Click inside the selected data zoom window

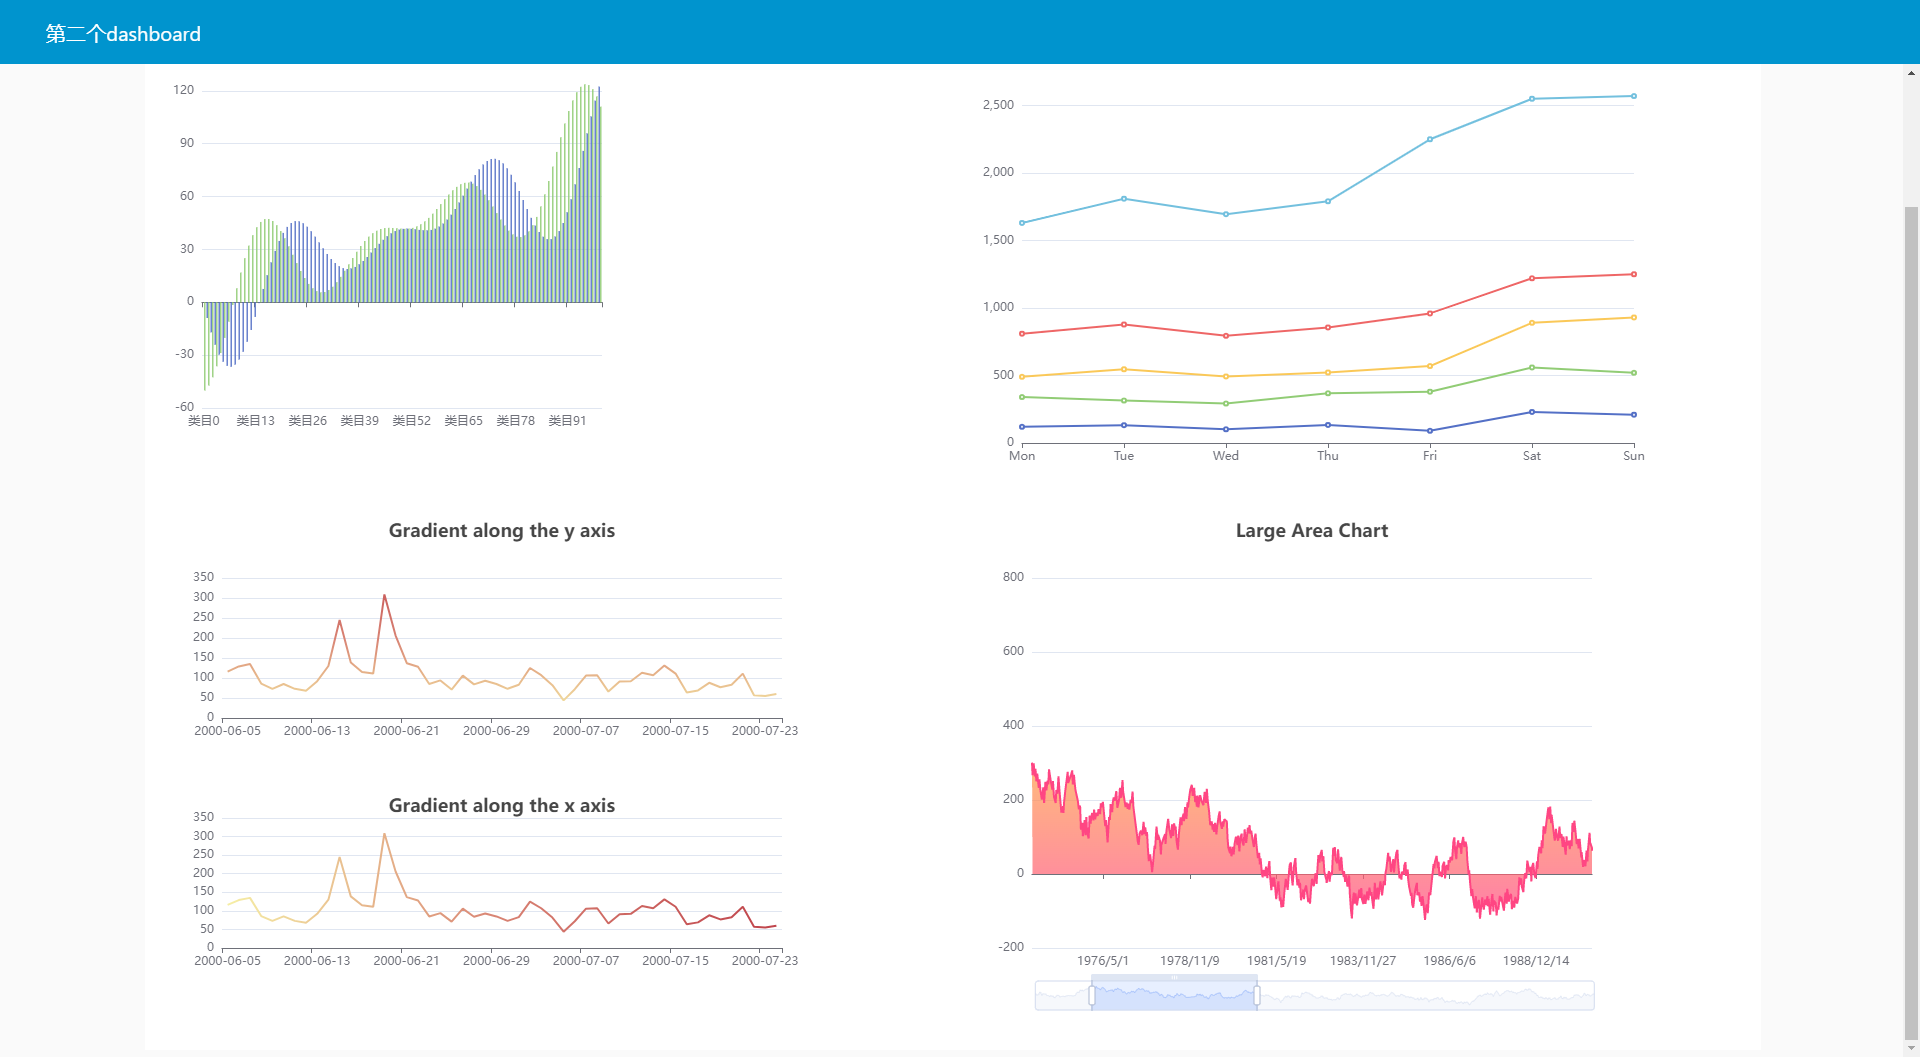1173,994
